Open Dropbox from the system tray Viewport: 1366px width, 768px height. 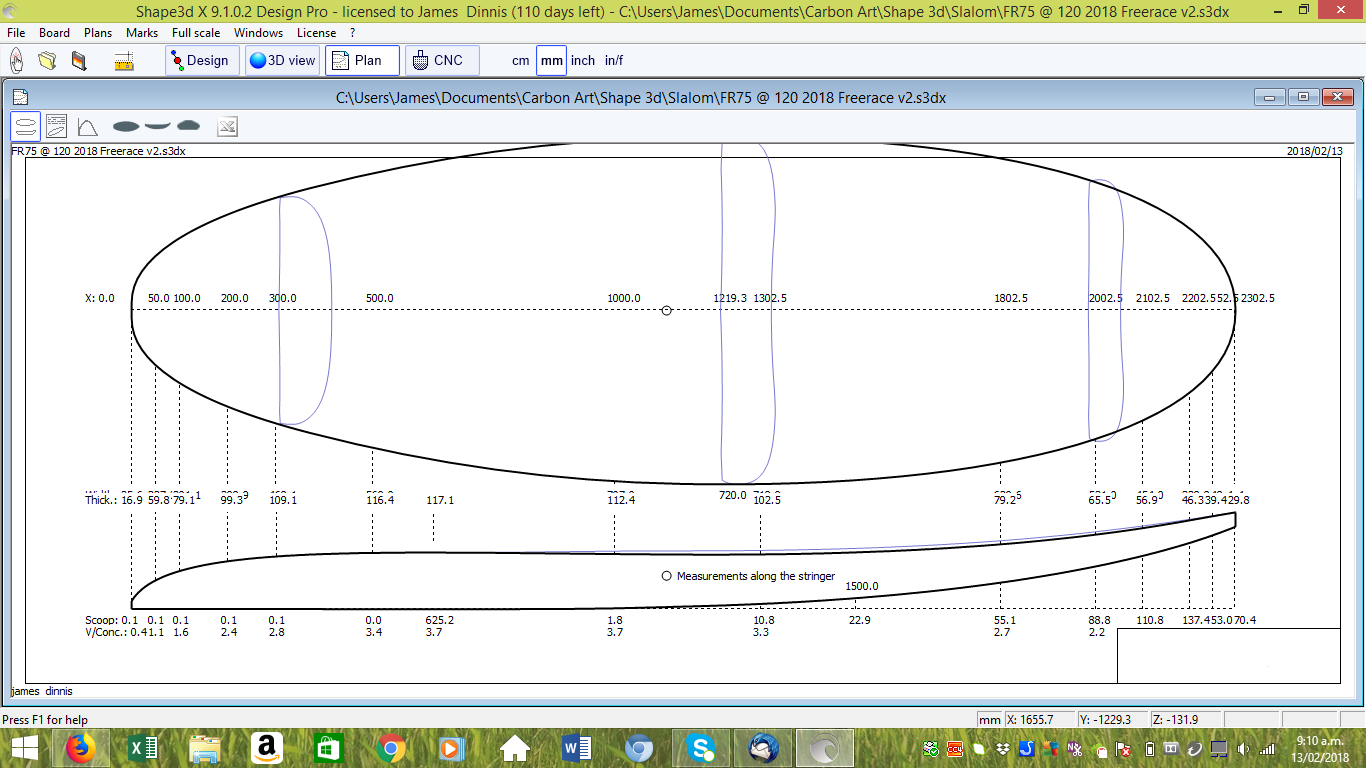tap(1003, 748)
